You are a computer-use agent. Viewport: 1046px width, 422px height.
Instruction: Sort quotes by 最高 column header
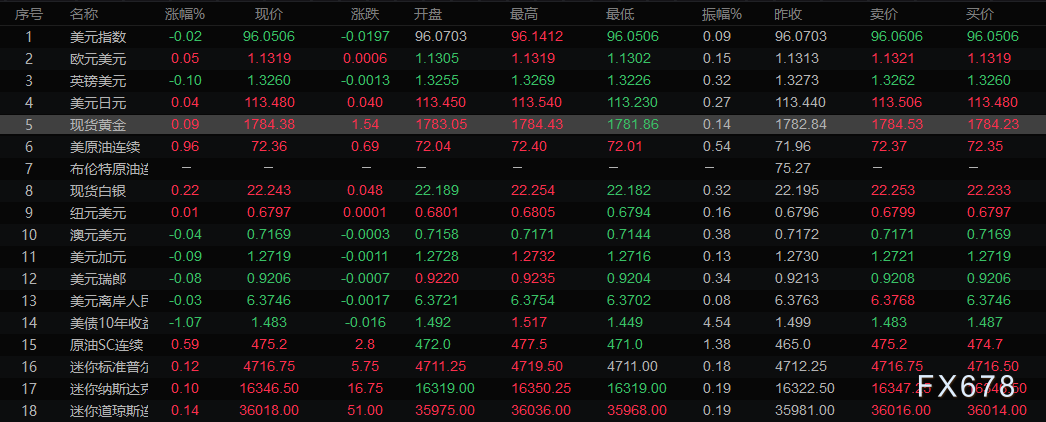click(x=524, y=14)
